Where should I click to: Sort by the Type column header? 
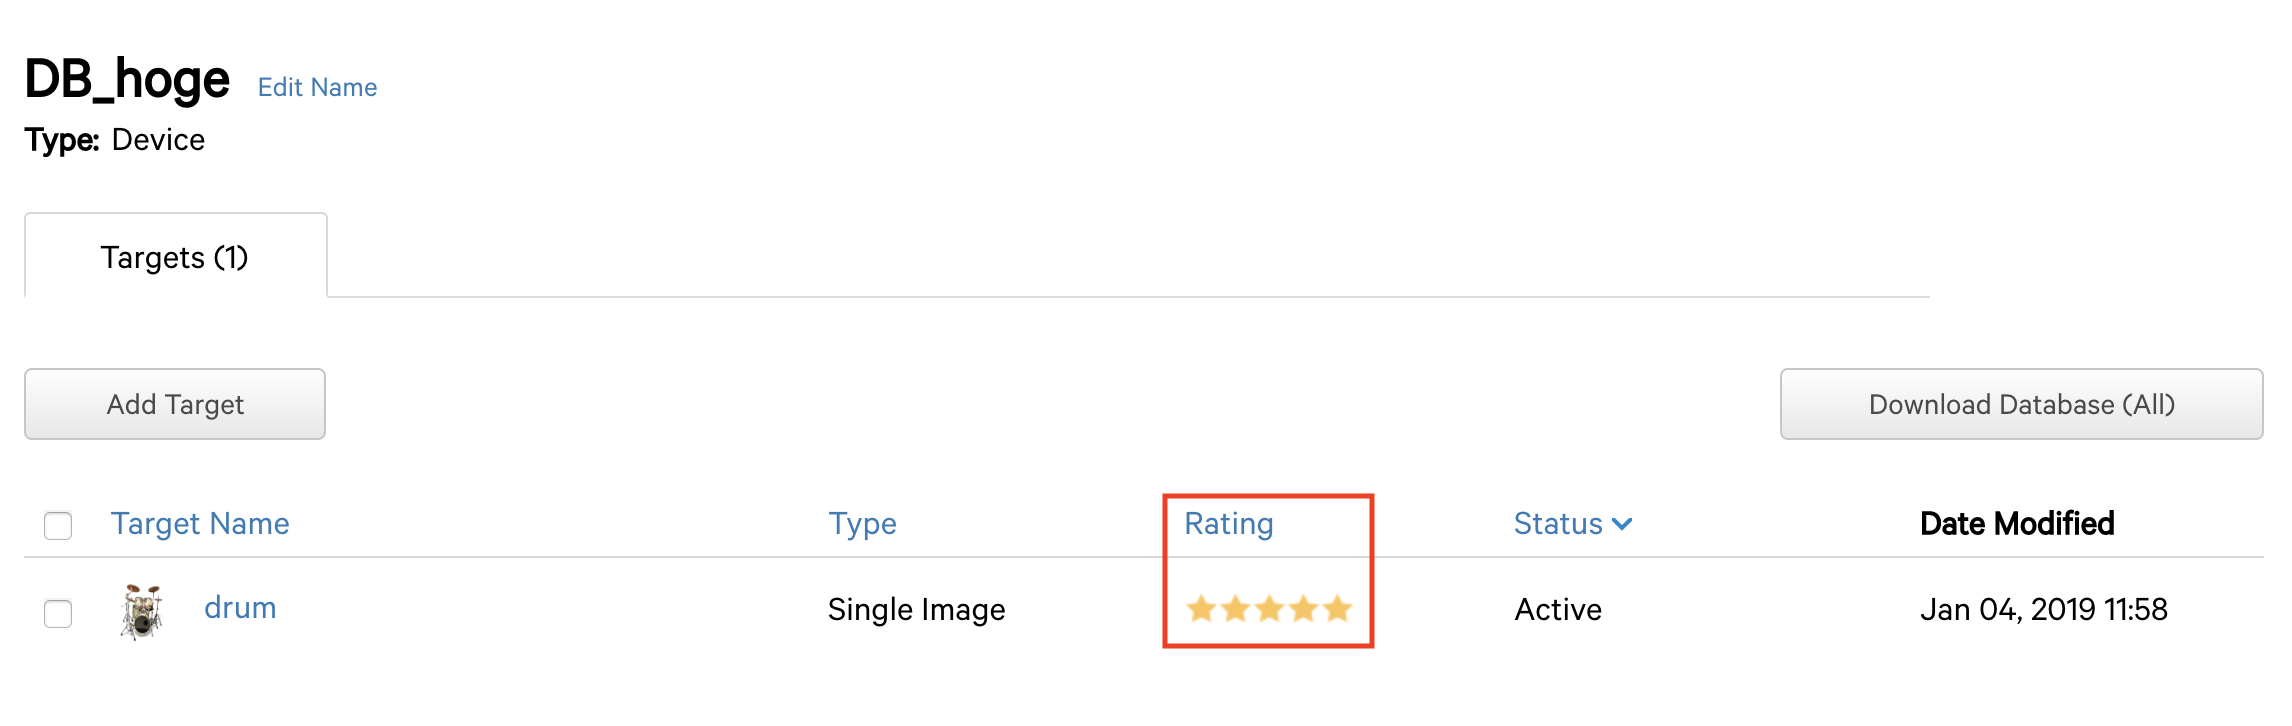click(x=862, y=524)
